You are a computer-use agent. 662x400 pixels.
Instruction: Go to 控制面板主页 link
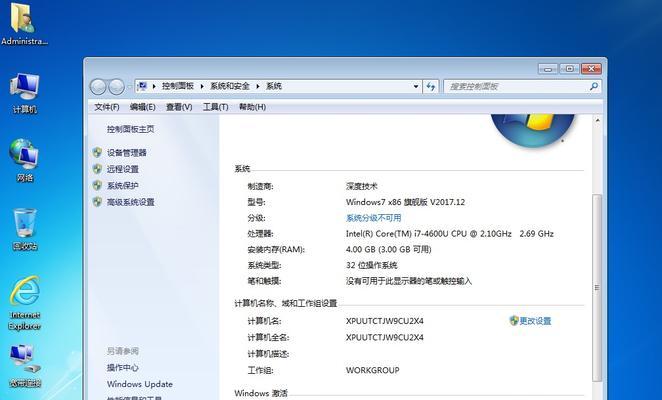tap(130, 129)
